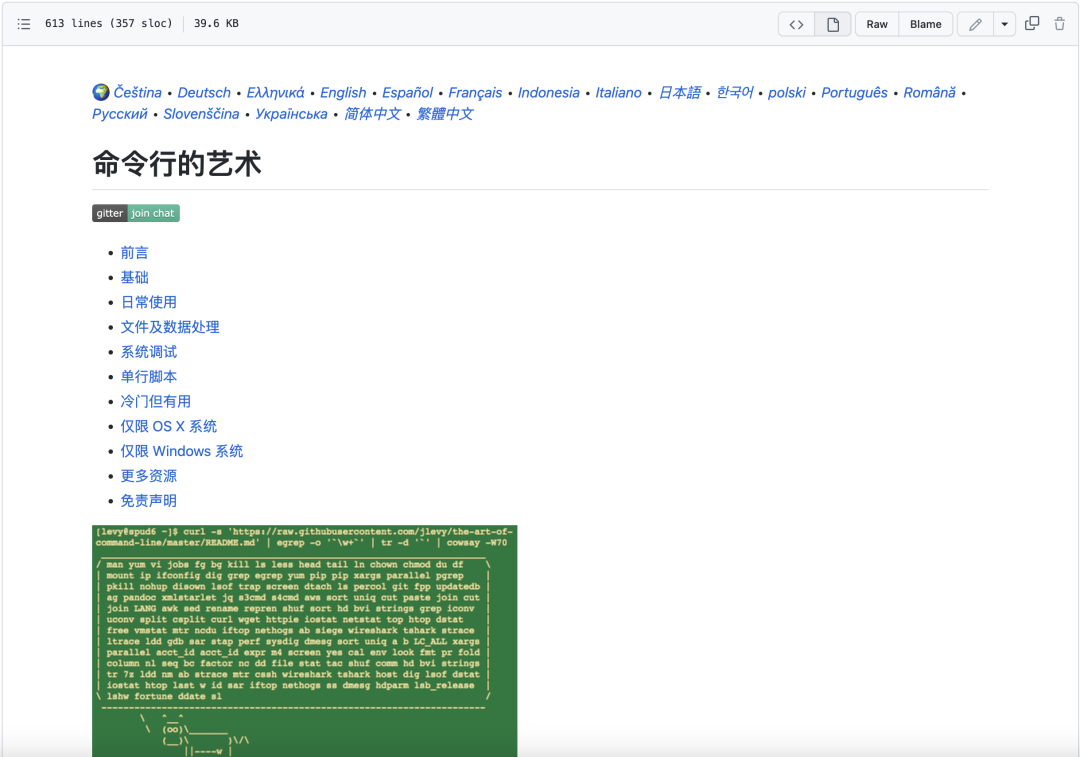Open the table of contents outline icon
This screenshot has height=757, width=1080.
[x=24, y=24]
